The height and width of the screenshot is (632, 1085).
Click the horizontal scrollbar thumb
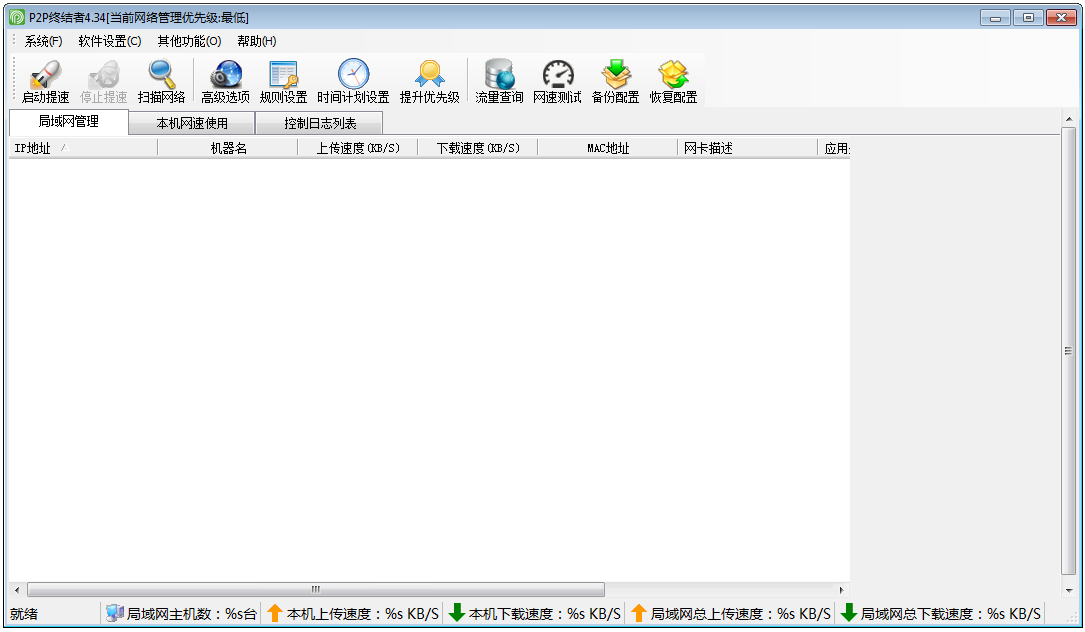316,590
